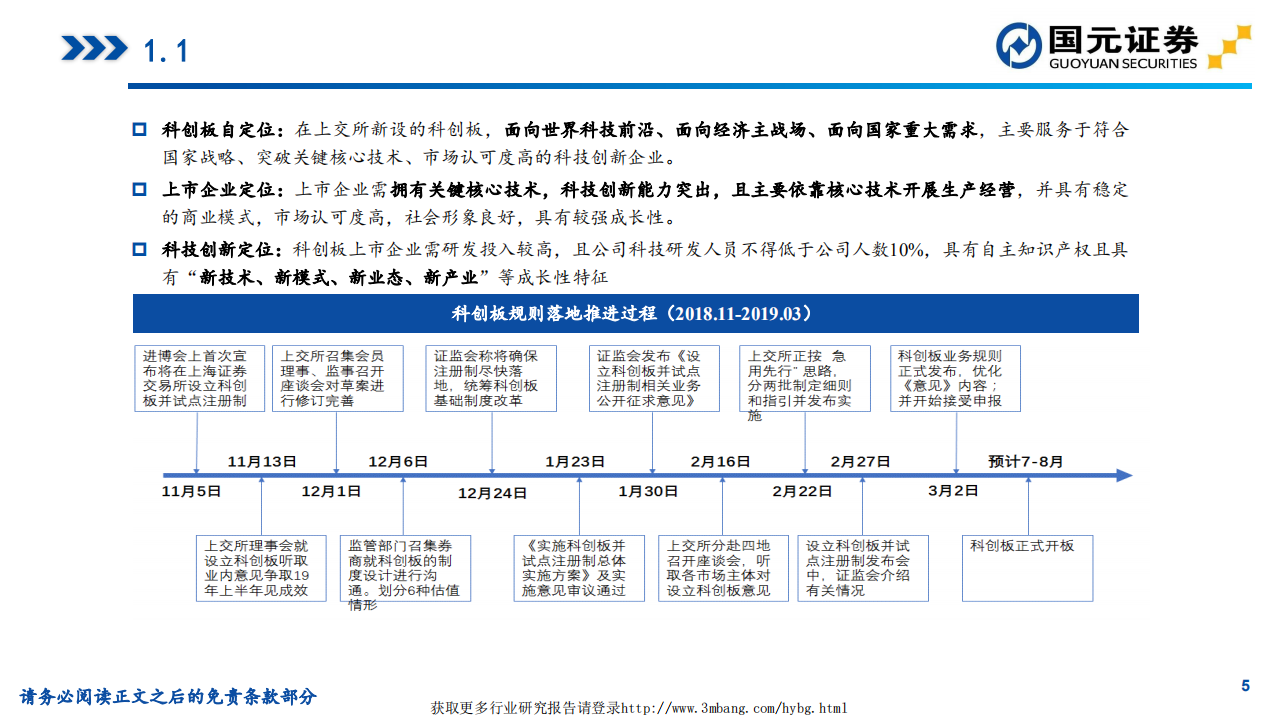
Task: Select the box about 科创板业务规则正式发布
Action: [954, 378]
